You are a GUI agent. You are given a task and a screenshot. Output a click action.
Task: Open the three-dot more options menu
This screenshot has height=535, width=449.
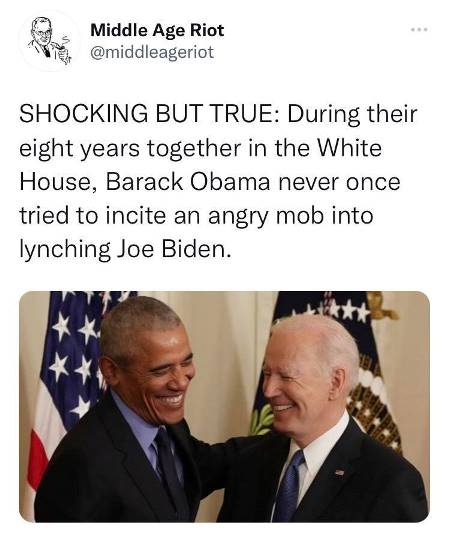(x=419, y=30)
